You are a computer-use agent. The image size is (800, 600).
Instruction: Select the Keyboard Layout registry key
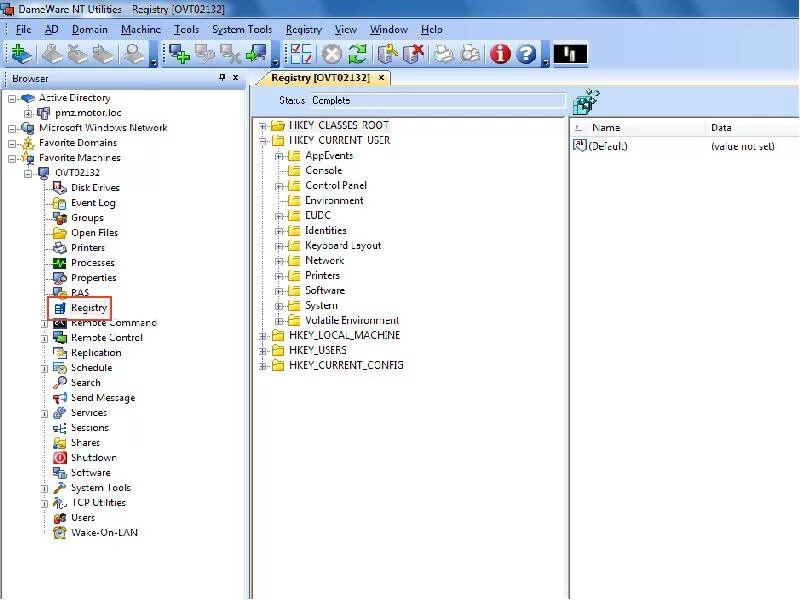click(x=343, y=245)
